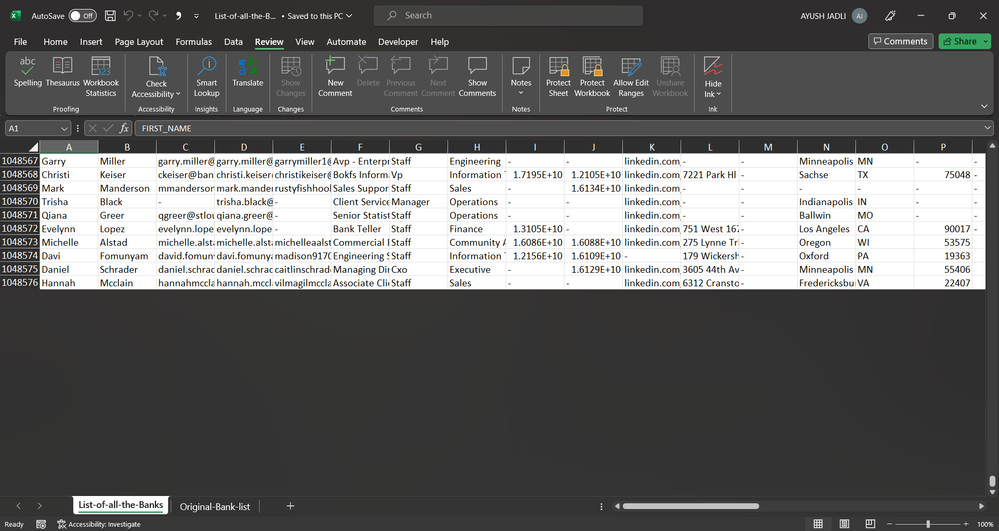Click Show Comments in ribbon
The width and height of the screenshot is (999, 531).
(x=477, y=76)
